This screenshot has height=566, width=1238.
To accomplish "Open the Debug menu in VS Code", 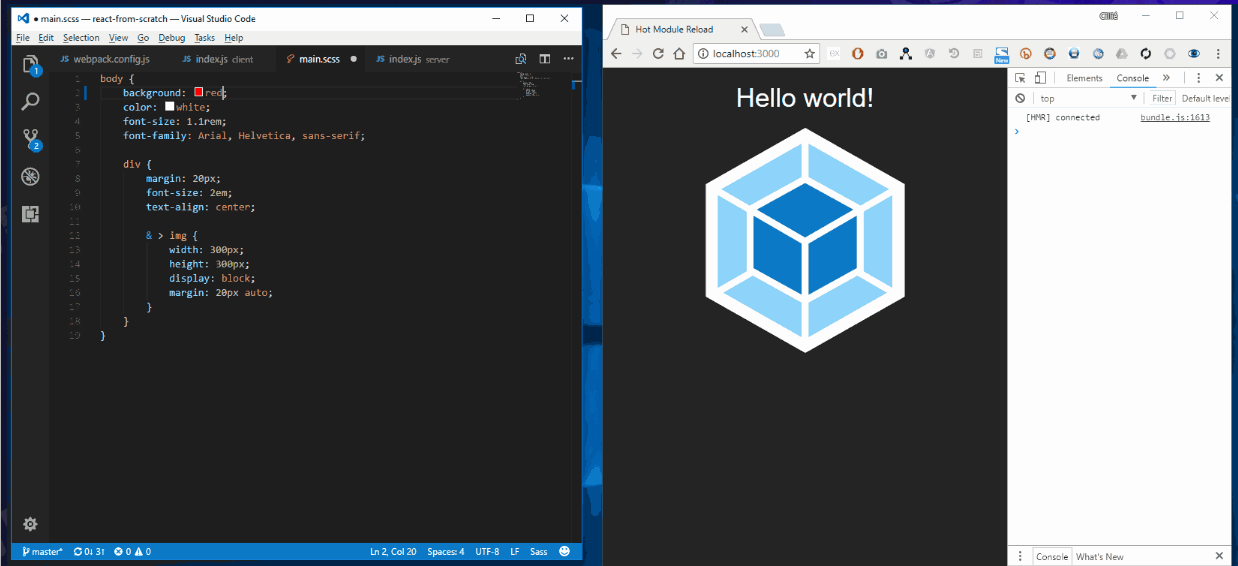I will tap(172, 38).
